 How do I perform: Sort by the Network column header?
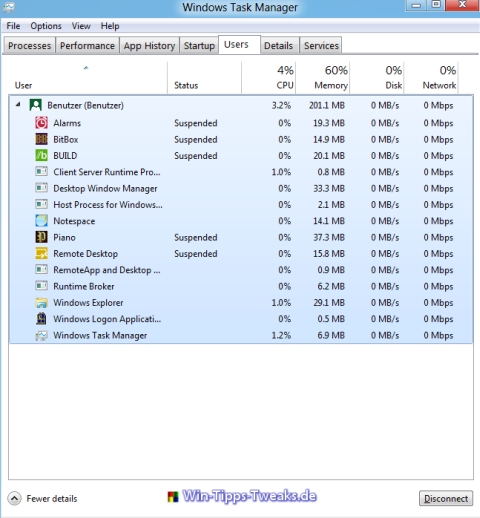pos(431,78)
